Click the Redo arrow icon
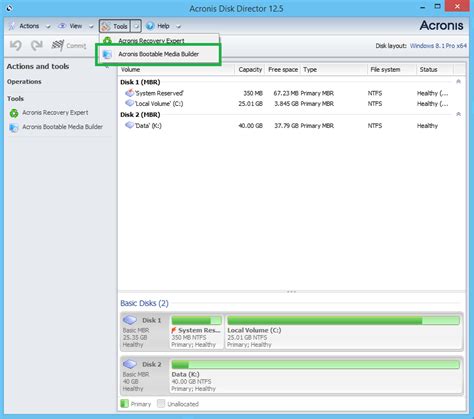This screenshot has width=474, height=419. (37, 45)
